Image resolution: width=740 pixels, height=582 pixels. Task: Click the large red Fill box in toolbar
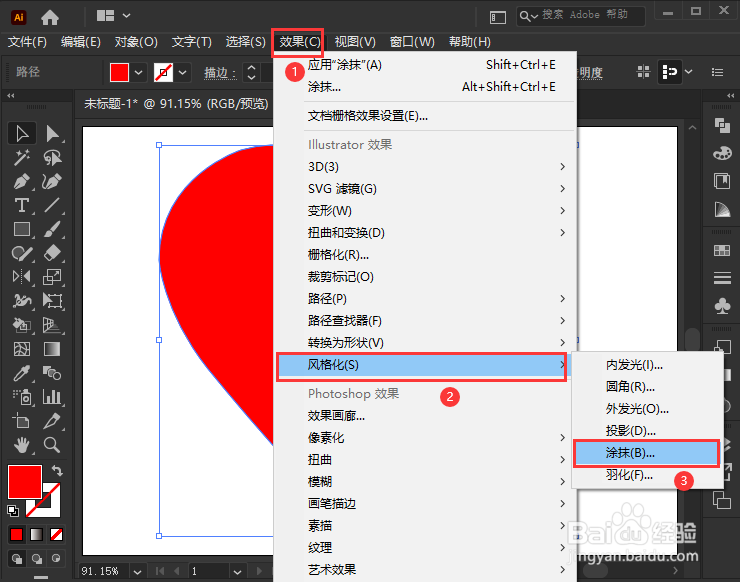(x=25, y=481)
